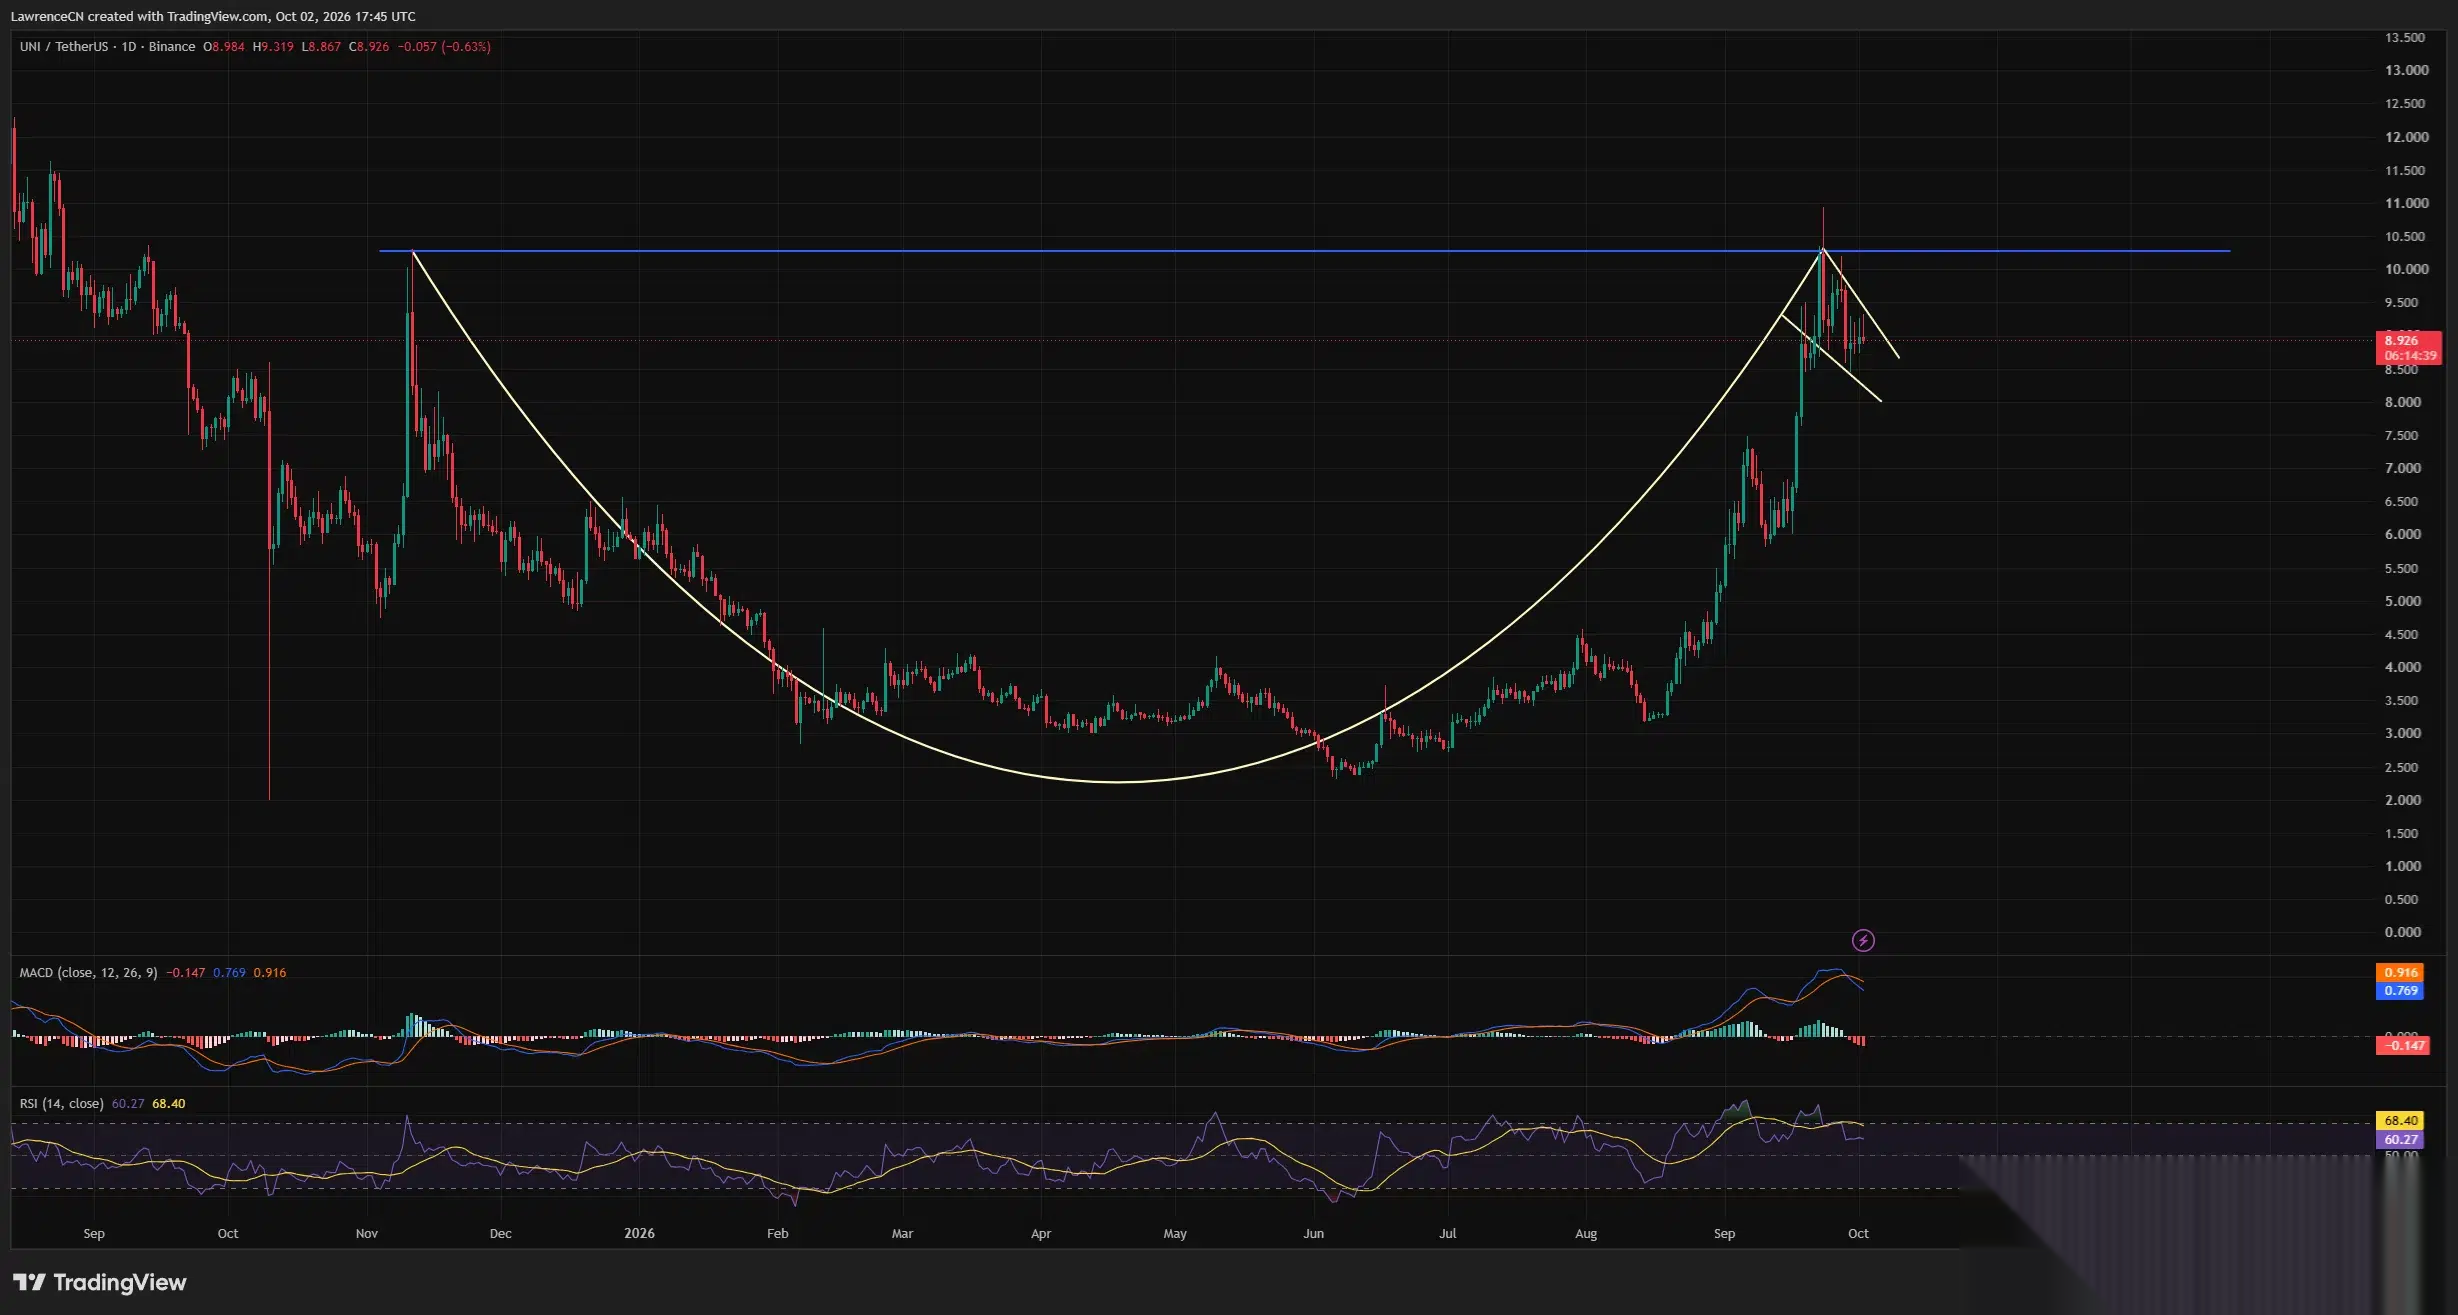
Task: Click the RSI (14, close) legend label
Action: point(61,1103)
